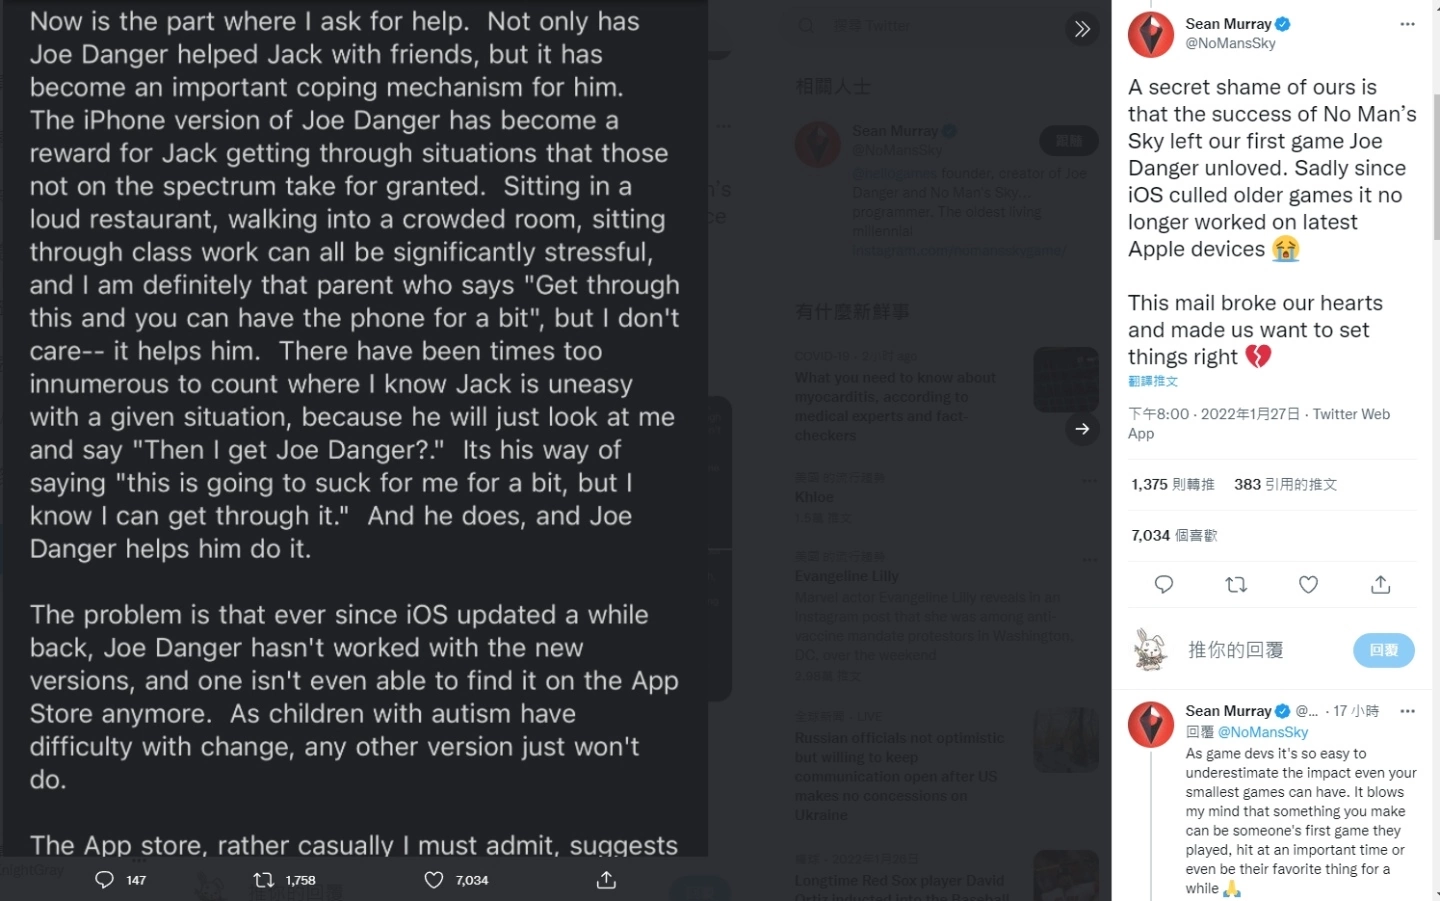Screen dimensions: 1440x901
Task: Go to the next image with the arrow button
Action: (x=1082, y=429)
